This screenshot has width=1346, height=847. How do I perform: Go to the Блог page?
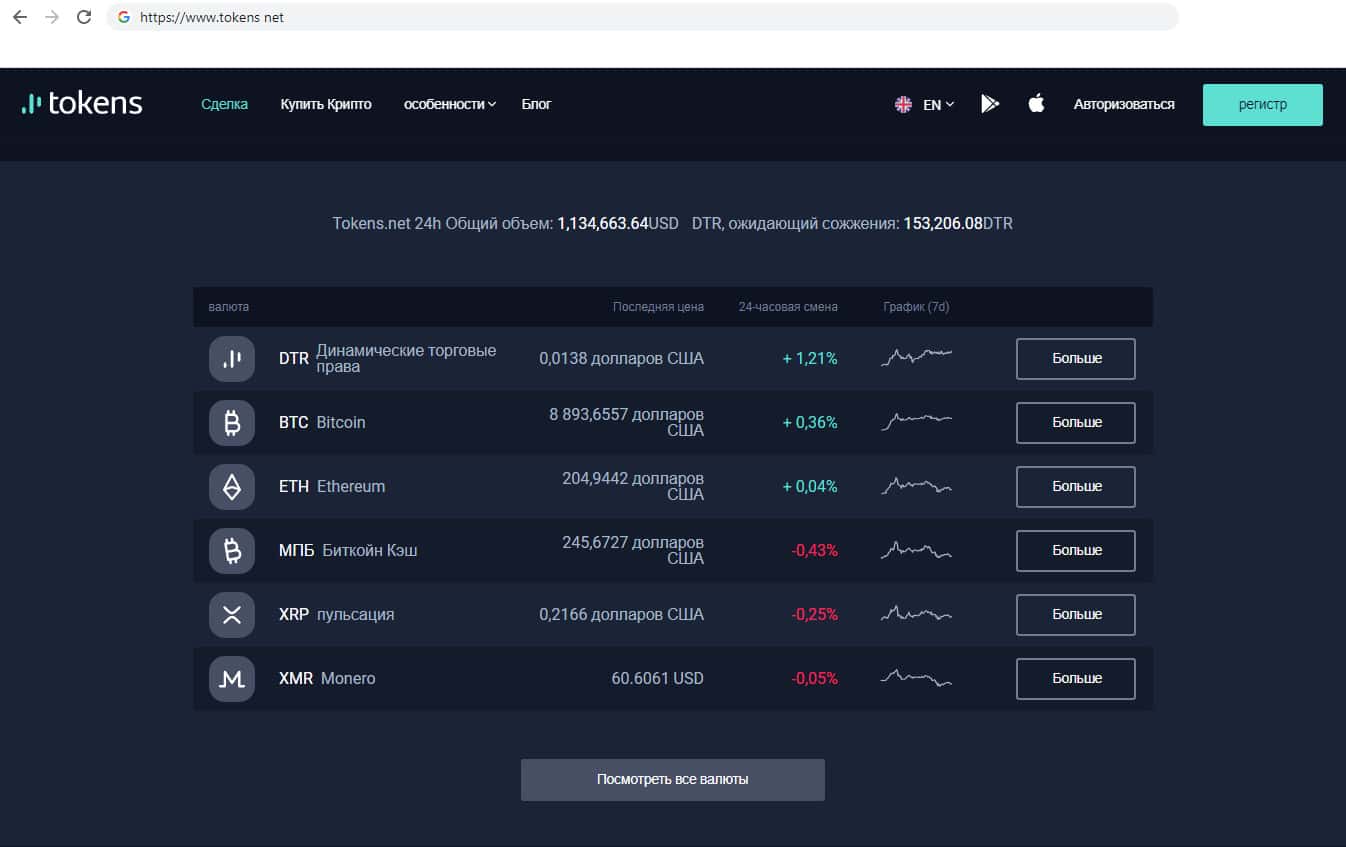pos(536,104)
